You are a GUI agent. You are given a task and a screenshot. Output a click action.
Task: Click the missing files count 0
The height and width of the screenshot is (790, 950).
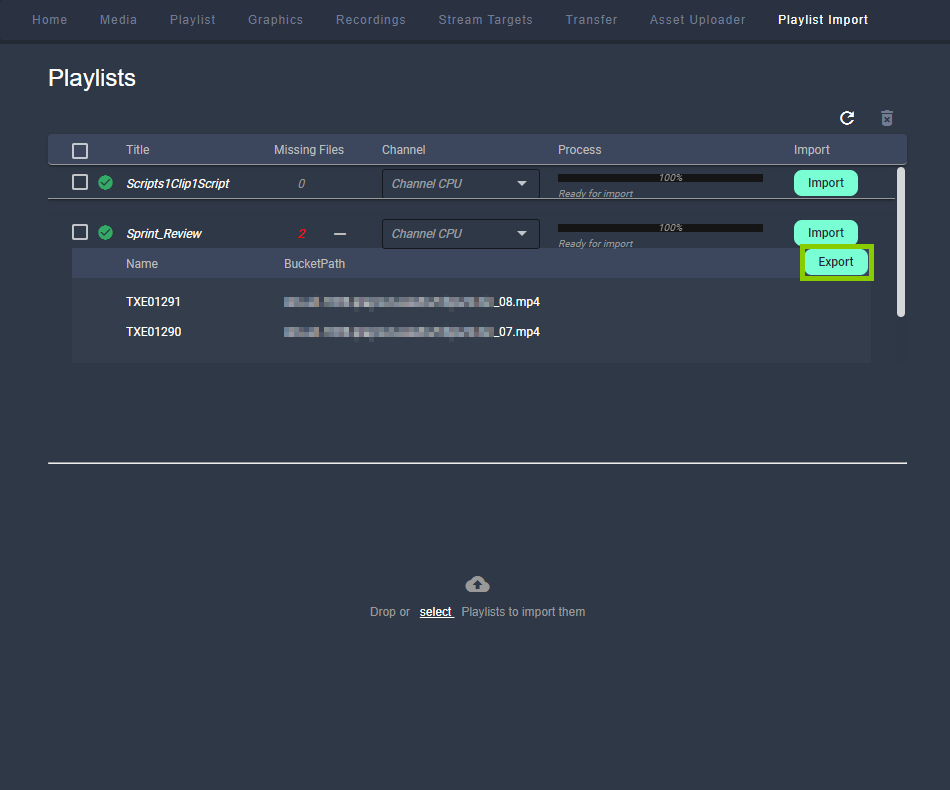point(302,184)
